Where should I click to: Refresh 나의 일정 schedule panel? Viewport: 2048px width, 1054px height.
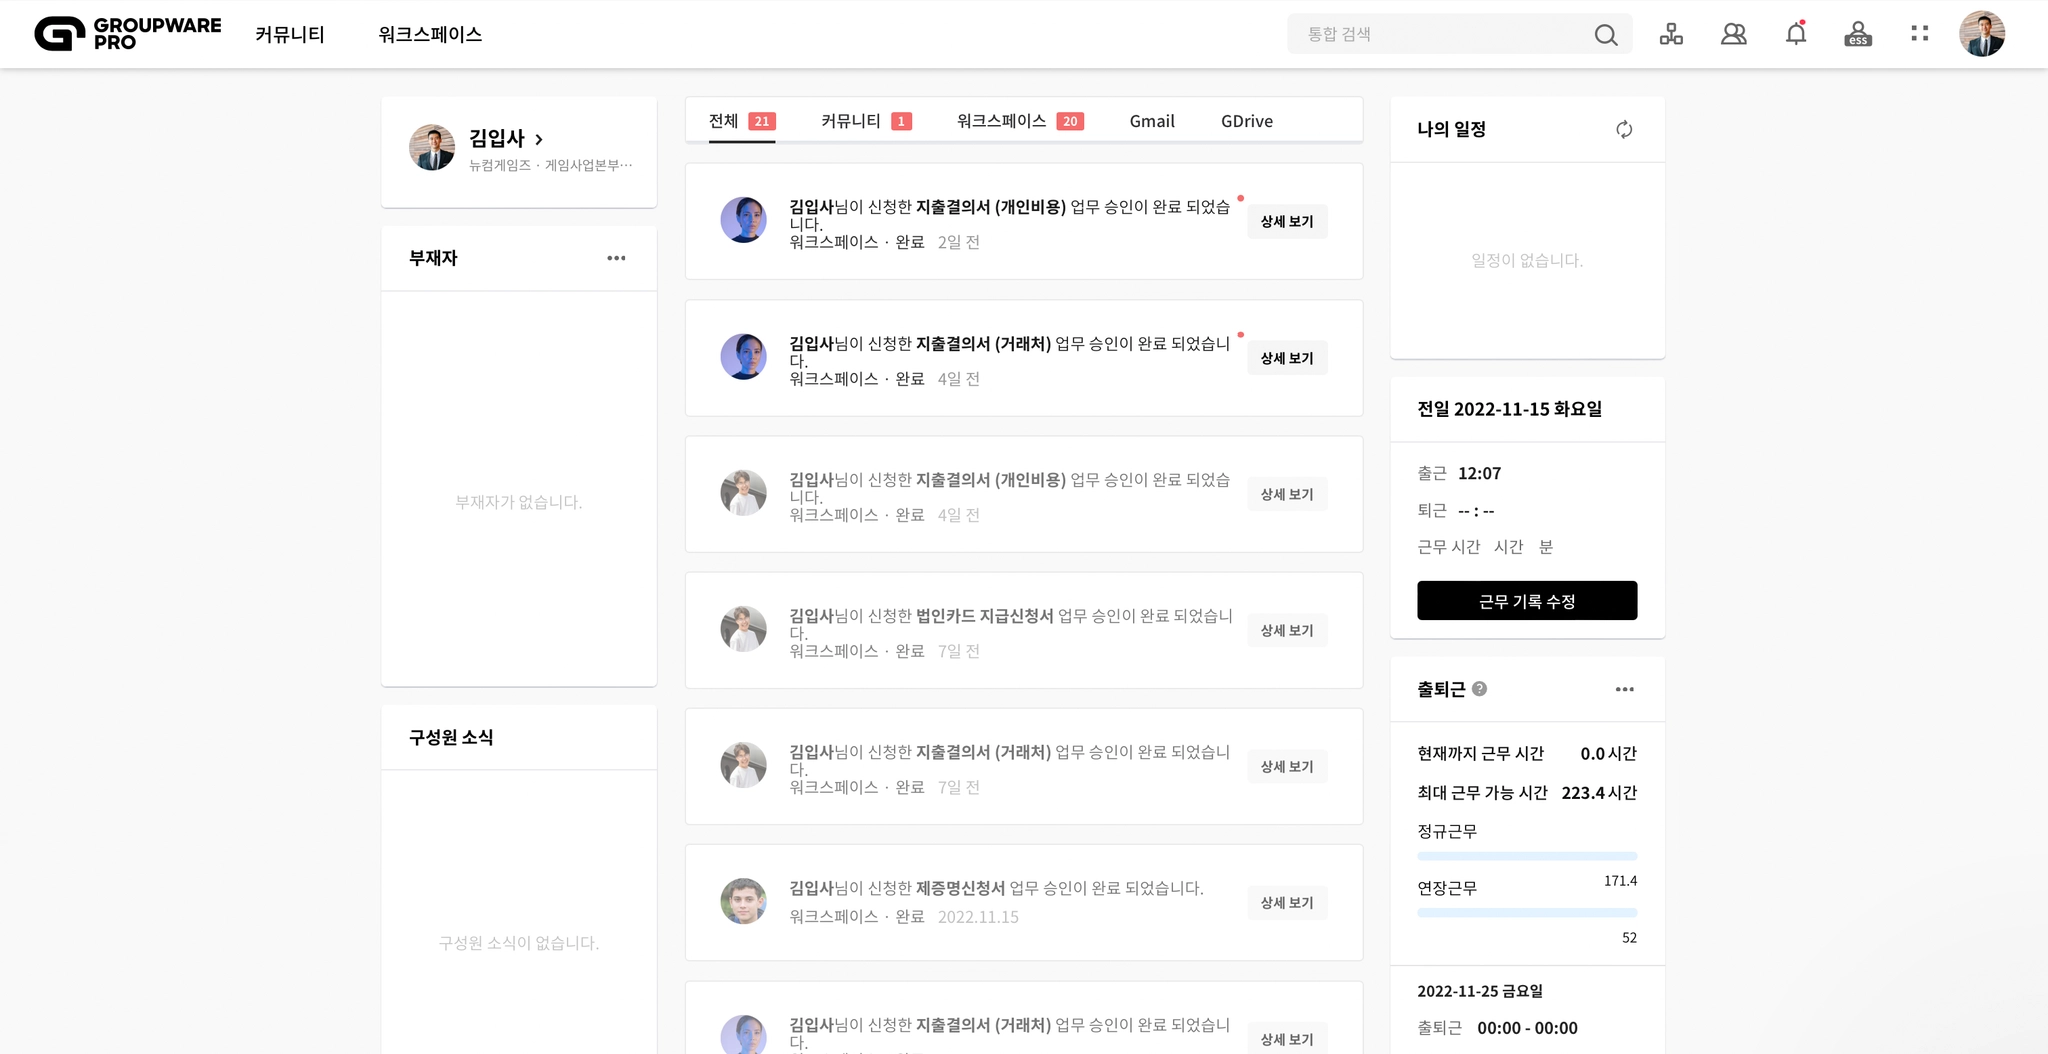pyautogui.click(x=1624, y=129)
